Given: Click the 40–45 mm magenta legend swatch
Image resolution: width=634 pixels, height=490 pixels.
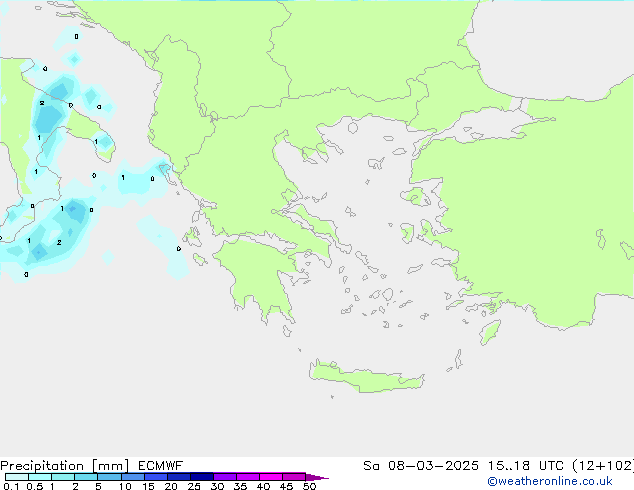Looking at the screenshot, I should point(271,477).
